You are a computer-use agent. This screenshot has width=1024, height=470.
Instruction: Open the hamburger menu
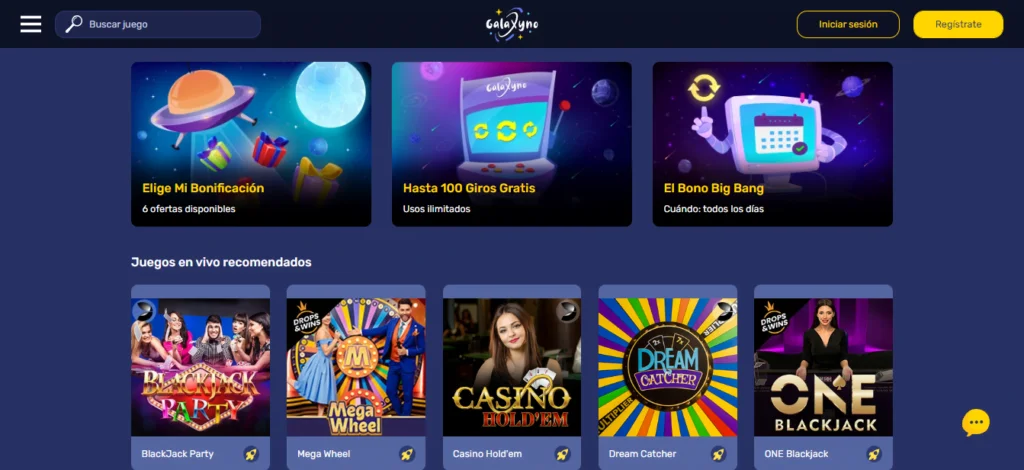pyautogui.click(x=31, y=24)
